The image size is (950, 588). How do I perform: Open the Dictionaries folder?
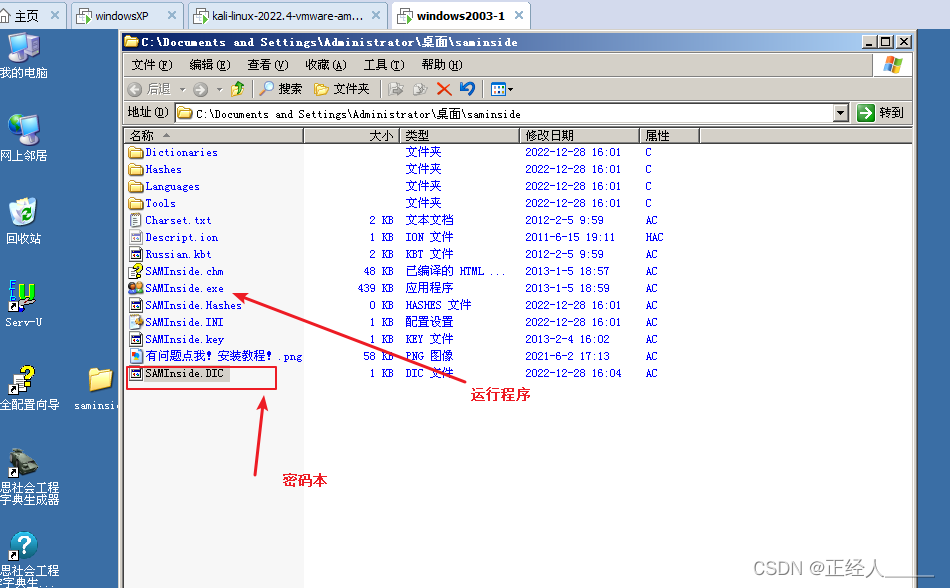[x=173, y=152]
